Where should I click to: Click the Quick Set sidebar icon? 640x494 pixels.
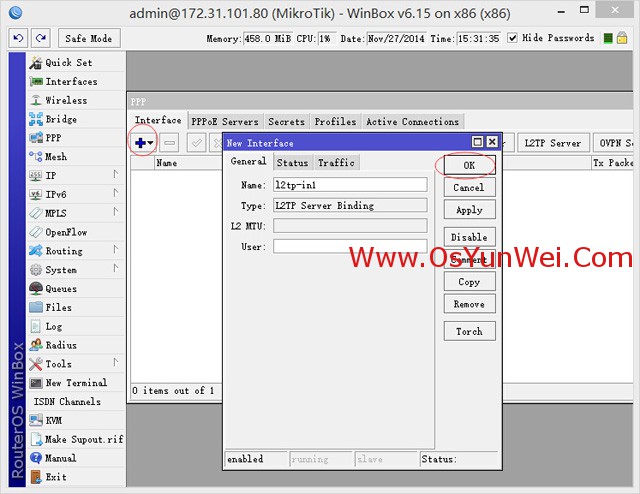tap(36, 62)
